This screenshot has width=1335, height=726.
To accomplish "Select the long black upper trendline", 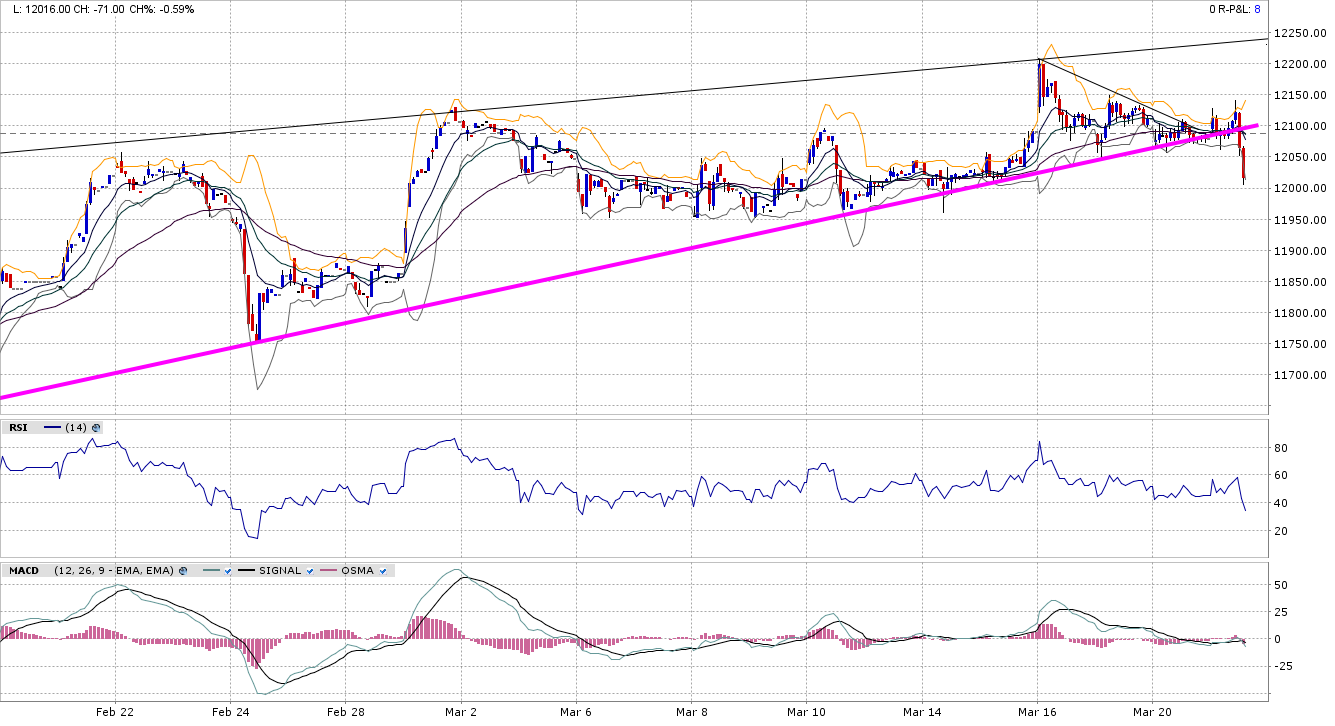I will point(600,98).
